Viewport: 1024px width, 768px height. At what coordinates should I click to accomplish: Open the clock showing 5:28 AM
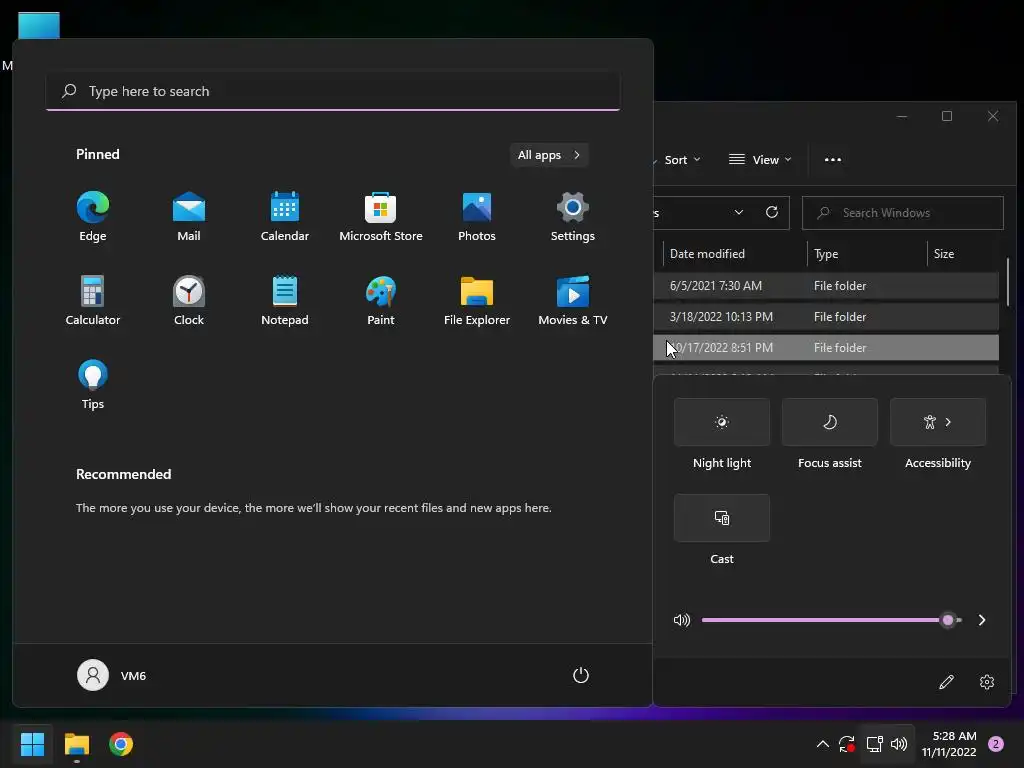(949, 744)
